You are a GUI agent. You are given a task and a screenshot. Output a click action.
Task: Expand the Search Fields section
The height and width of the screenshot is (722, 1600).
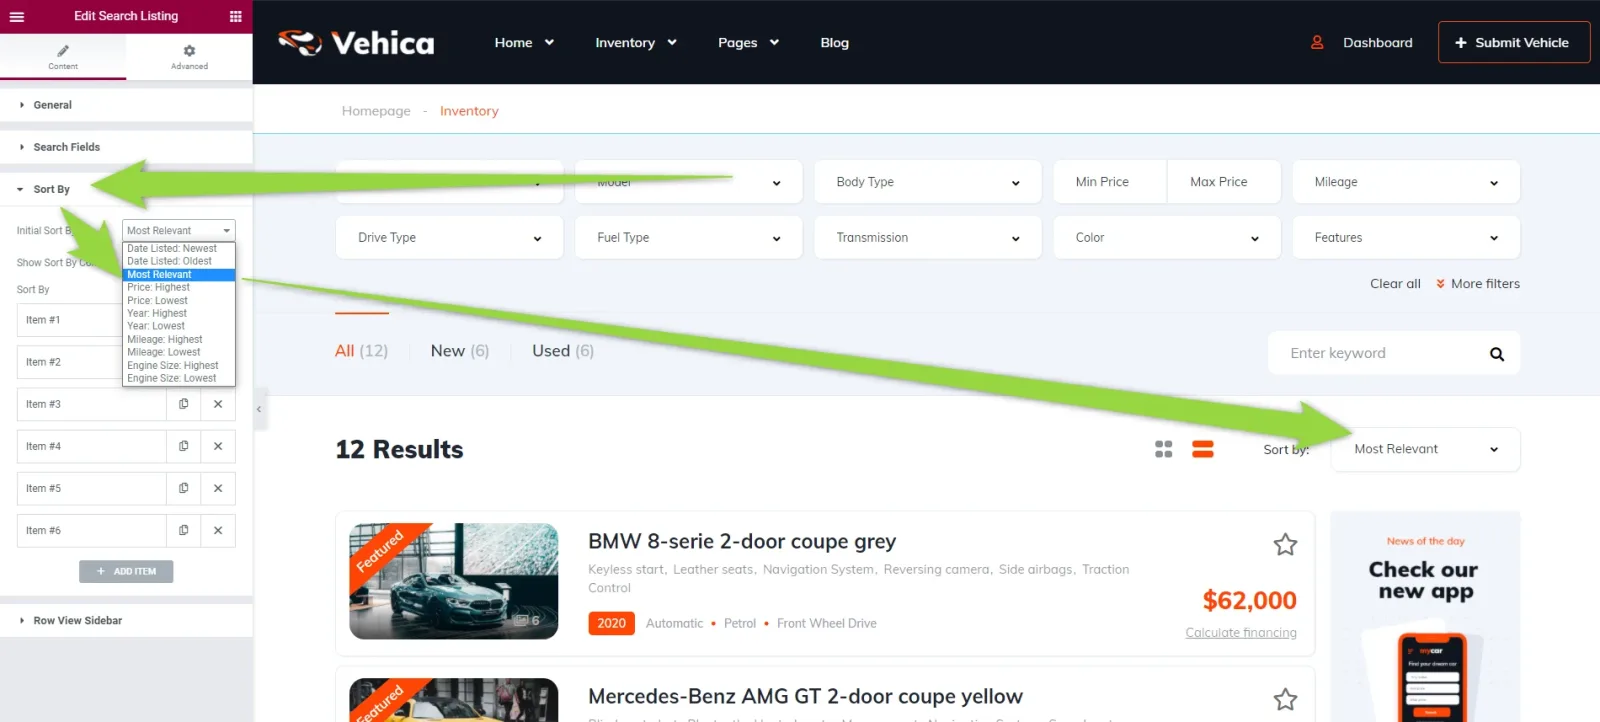coord(126,147)
